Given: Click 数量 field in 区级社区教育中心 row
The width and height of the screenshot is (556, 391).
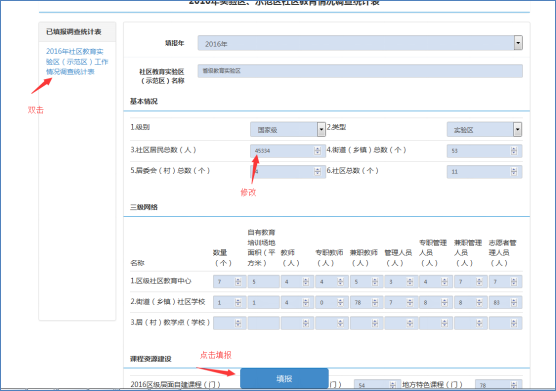Looking at the screenshot, I should pos(229,281).
